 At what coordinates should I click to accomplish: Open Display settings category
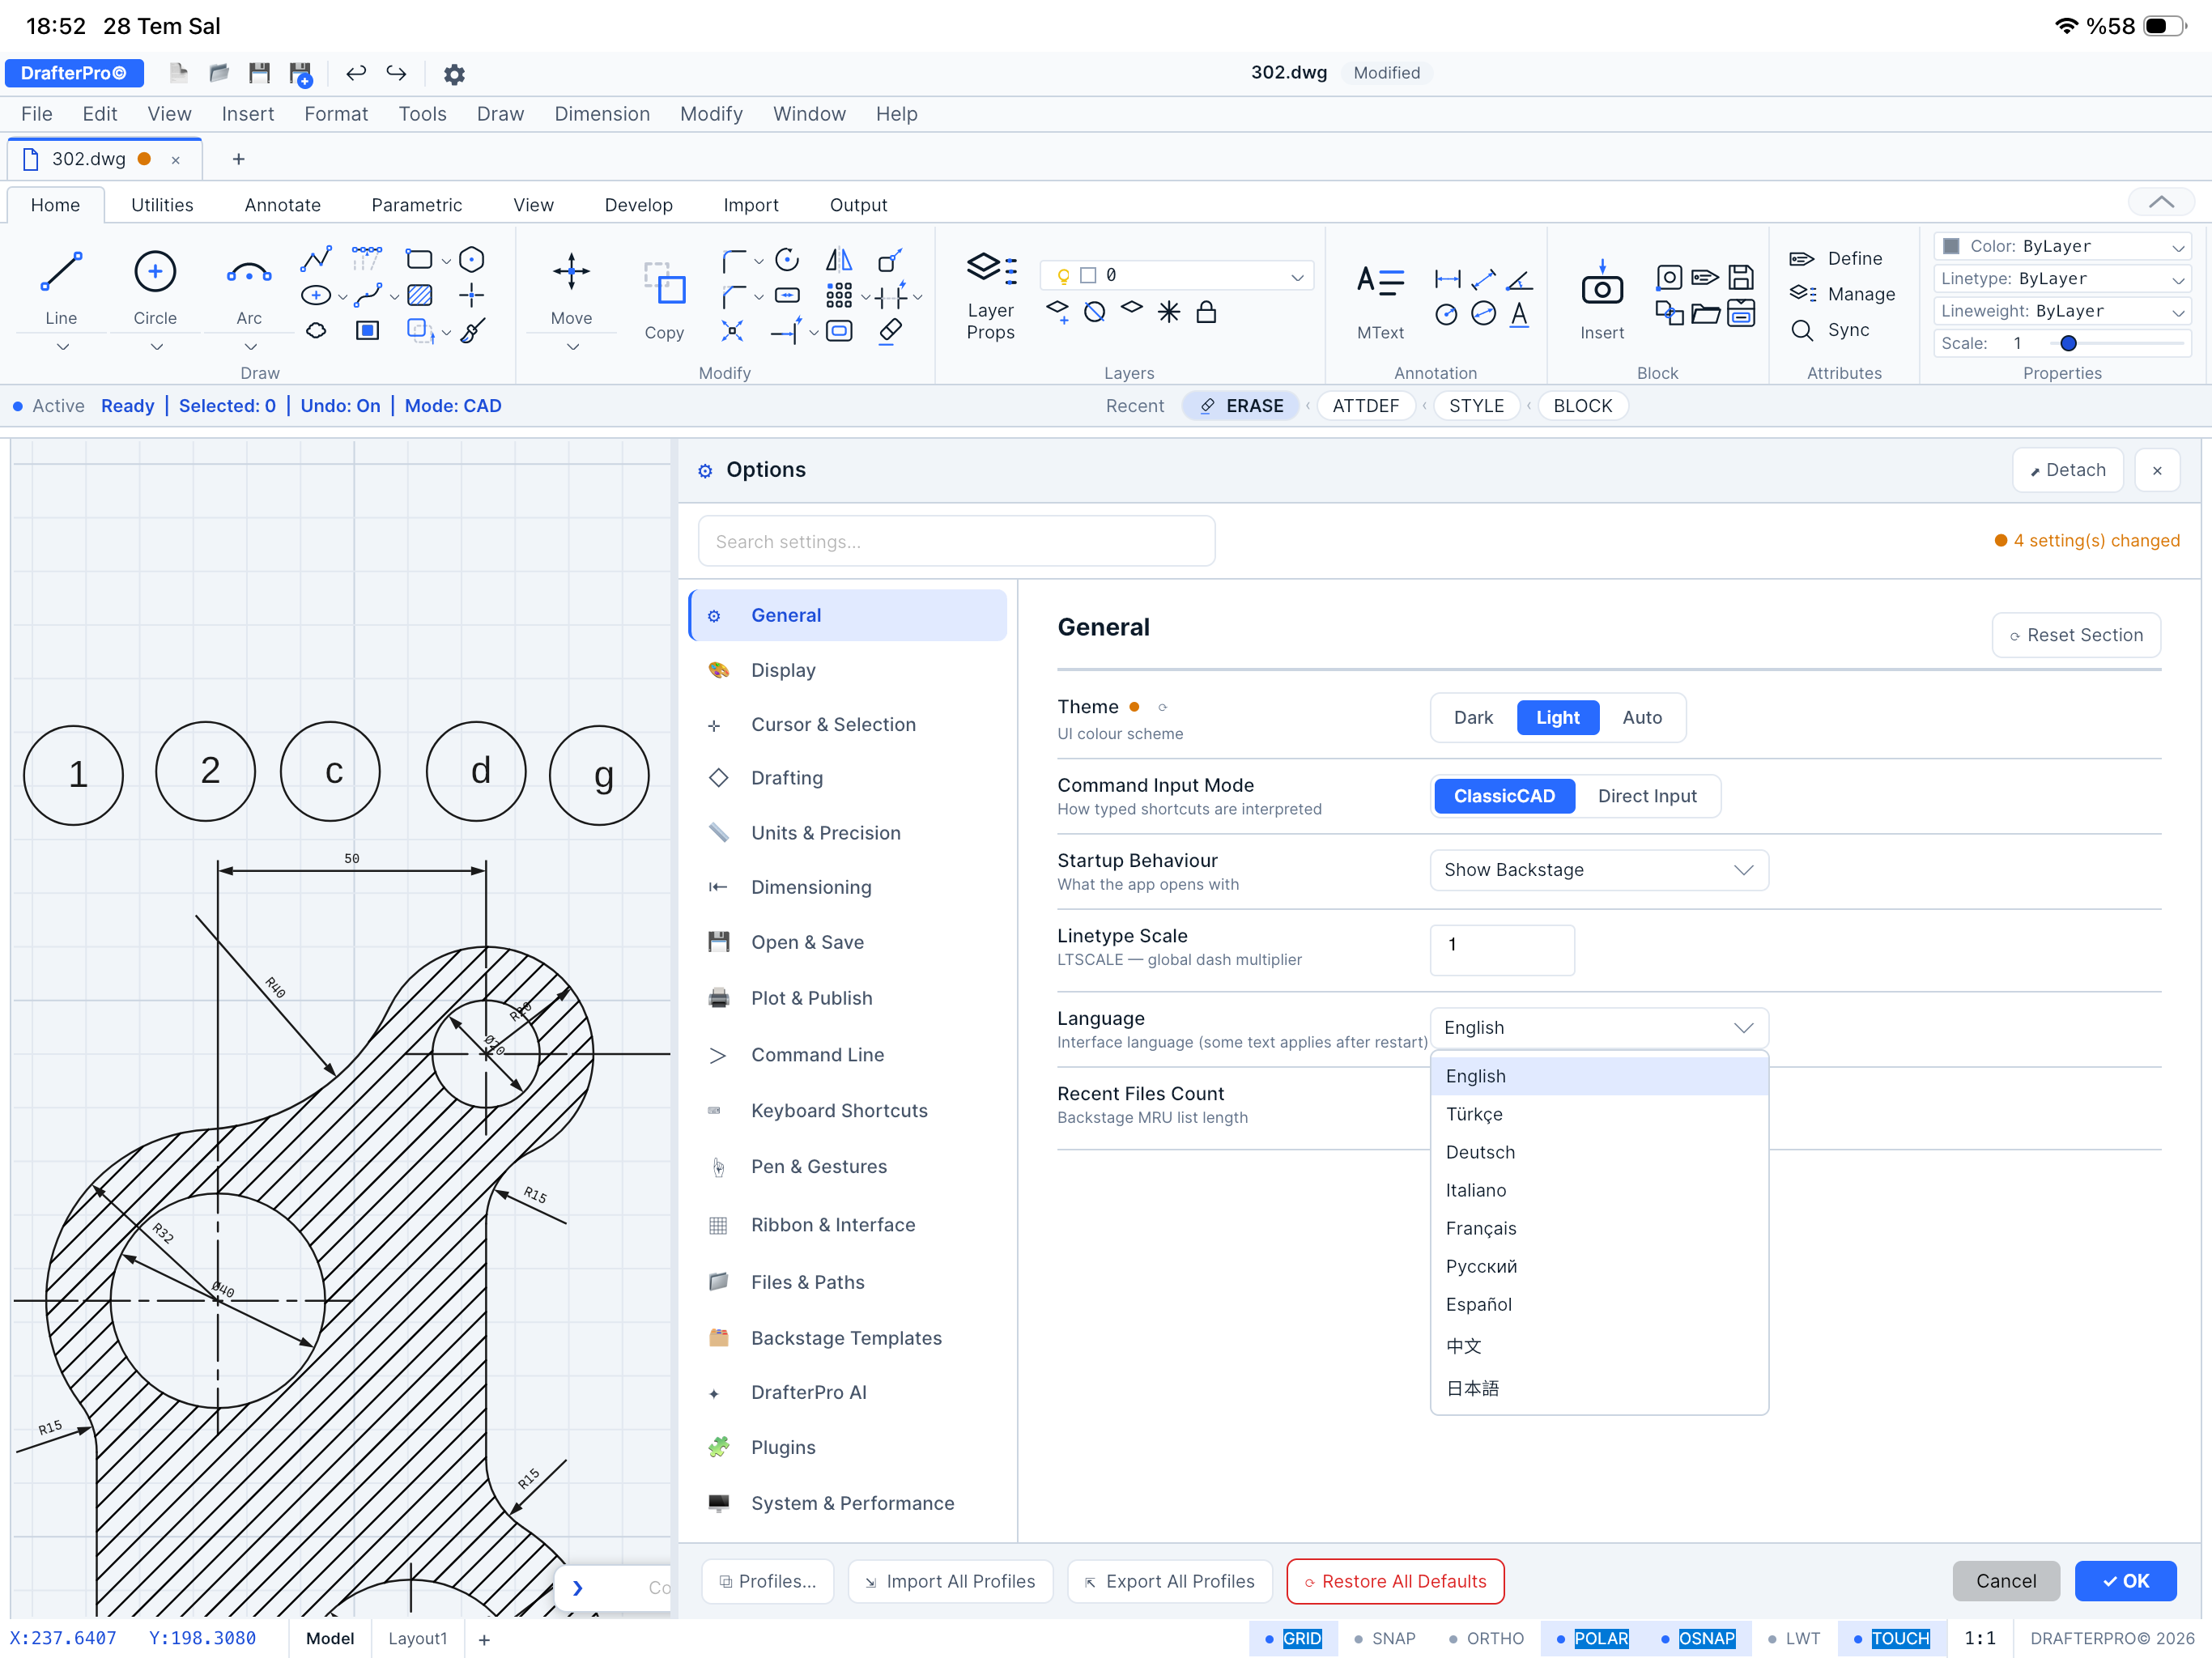pyautogui.click(x=848, y=670)
